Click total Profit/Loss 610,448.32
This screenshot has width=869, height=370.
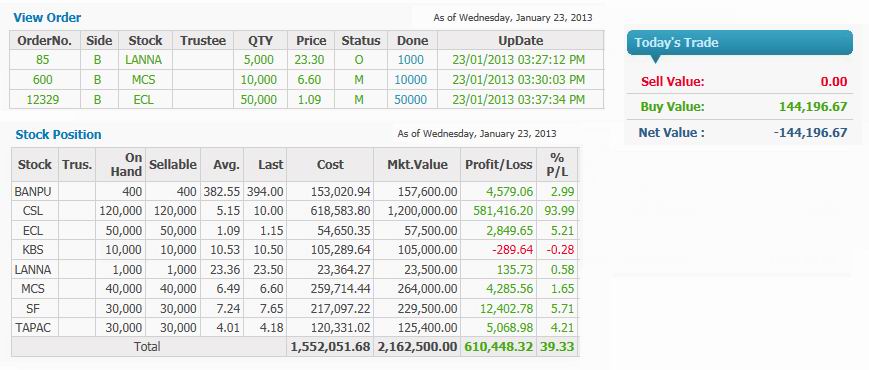(x=499, y=347)
